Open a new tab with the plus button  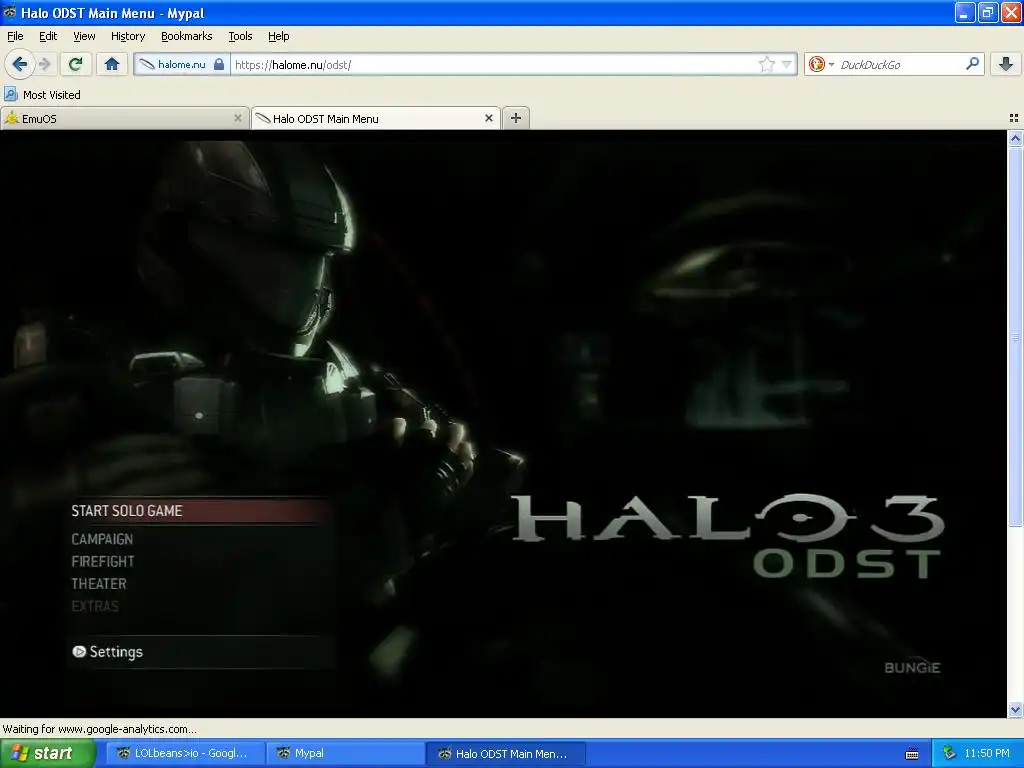point(516,118)
